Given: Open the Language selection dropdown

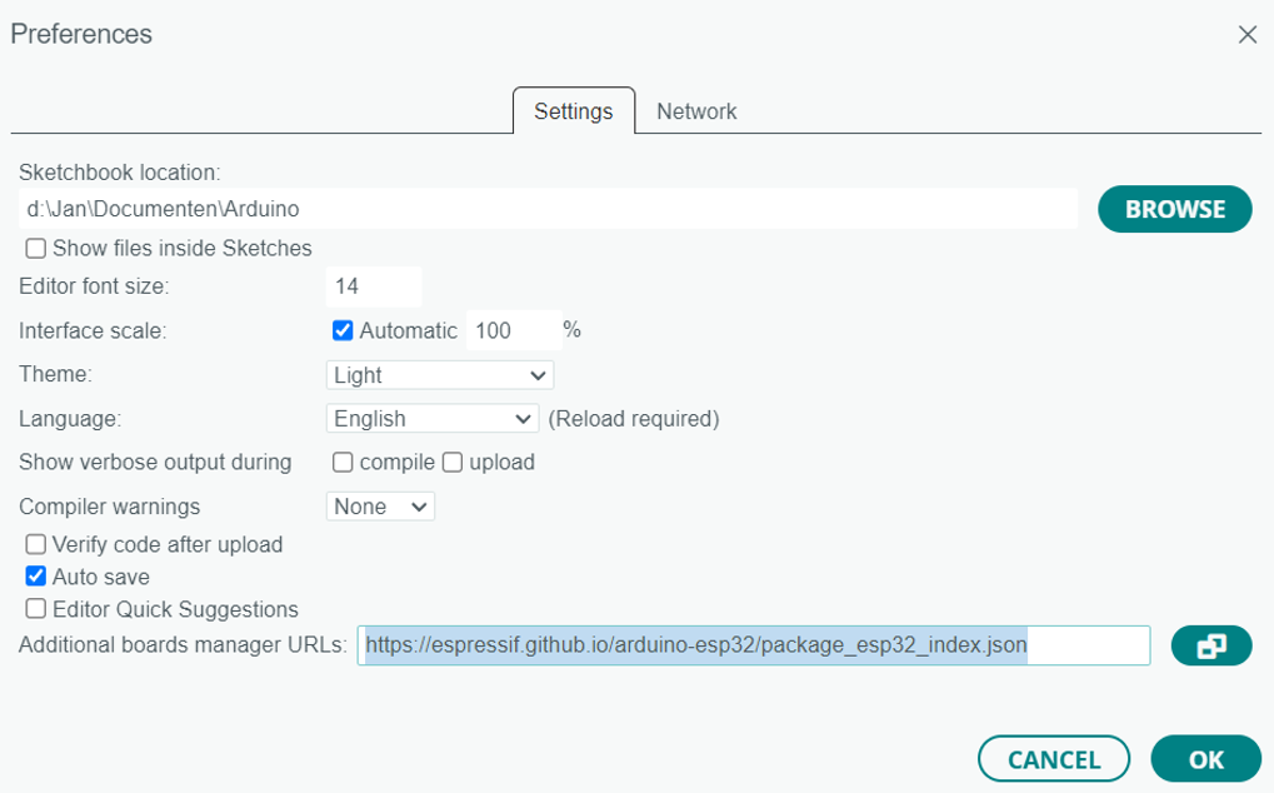Looking at the screenshot, I should [x=431, y=418].
